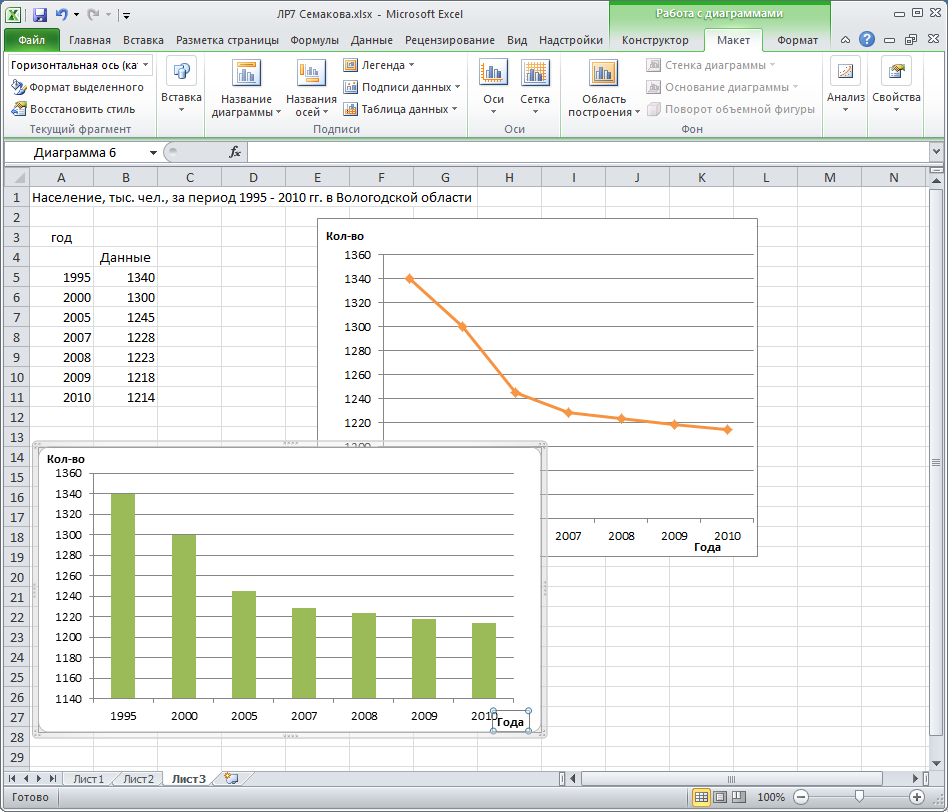Click Названия осей axis titles icon

pyautogui.click(x=311, y=73)
